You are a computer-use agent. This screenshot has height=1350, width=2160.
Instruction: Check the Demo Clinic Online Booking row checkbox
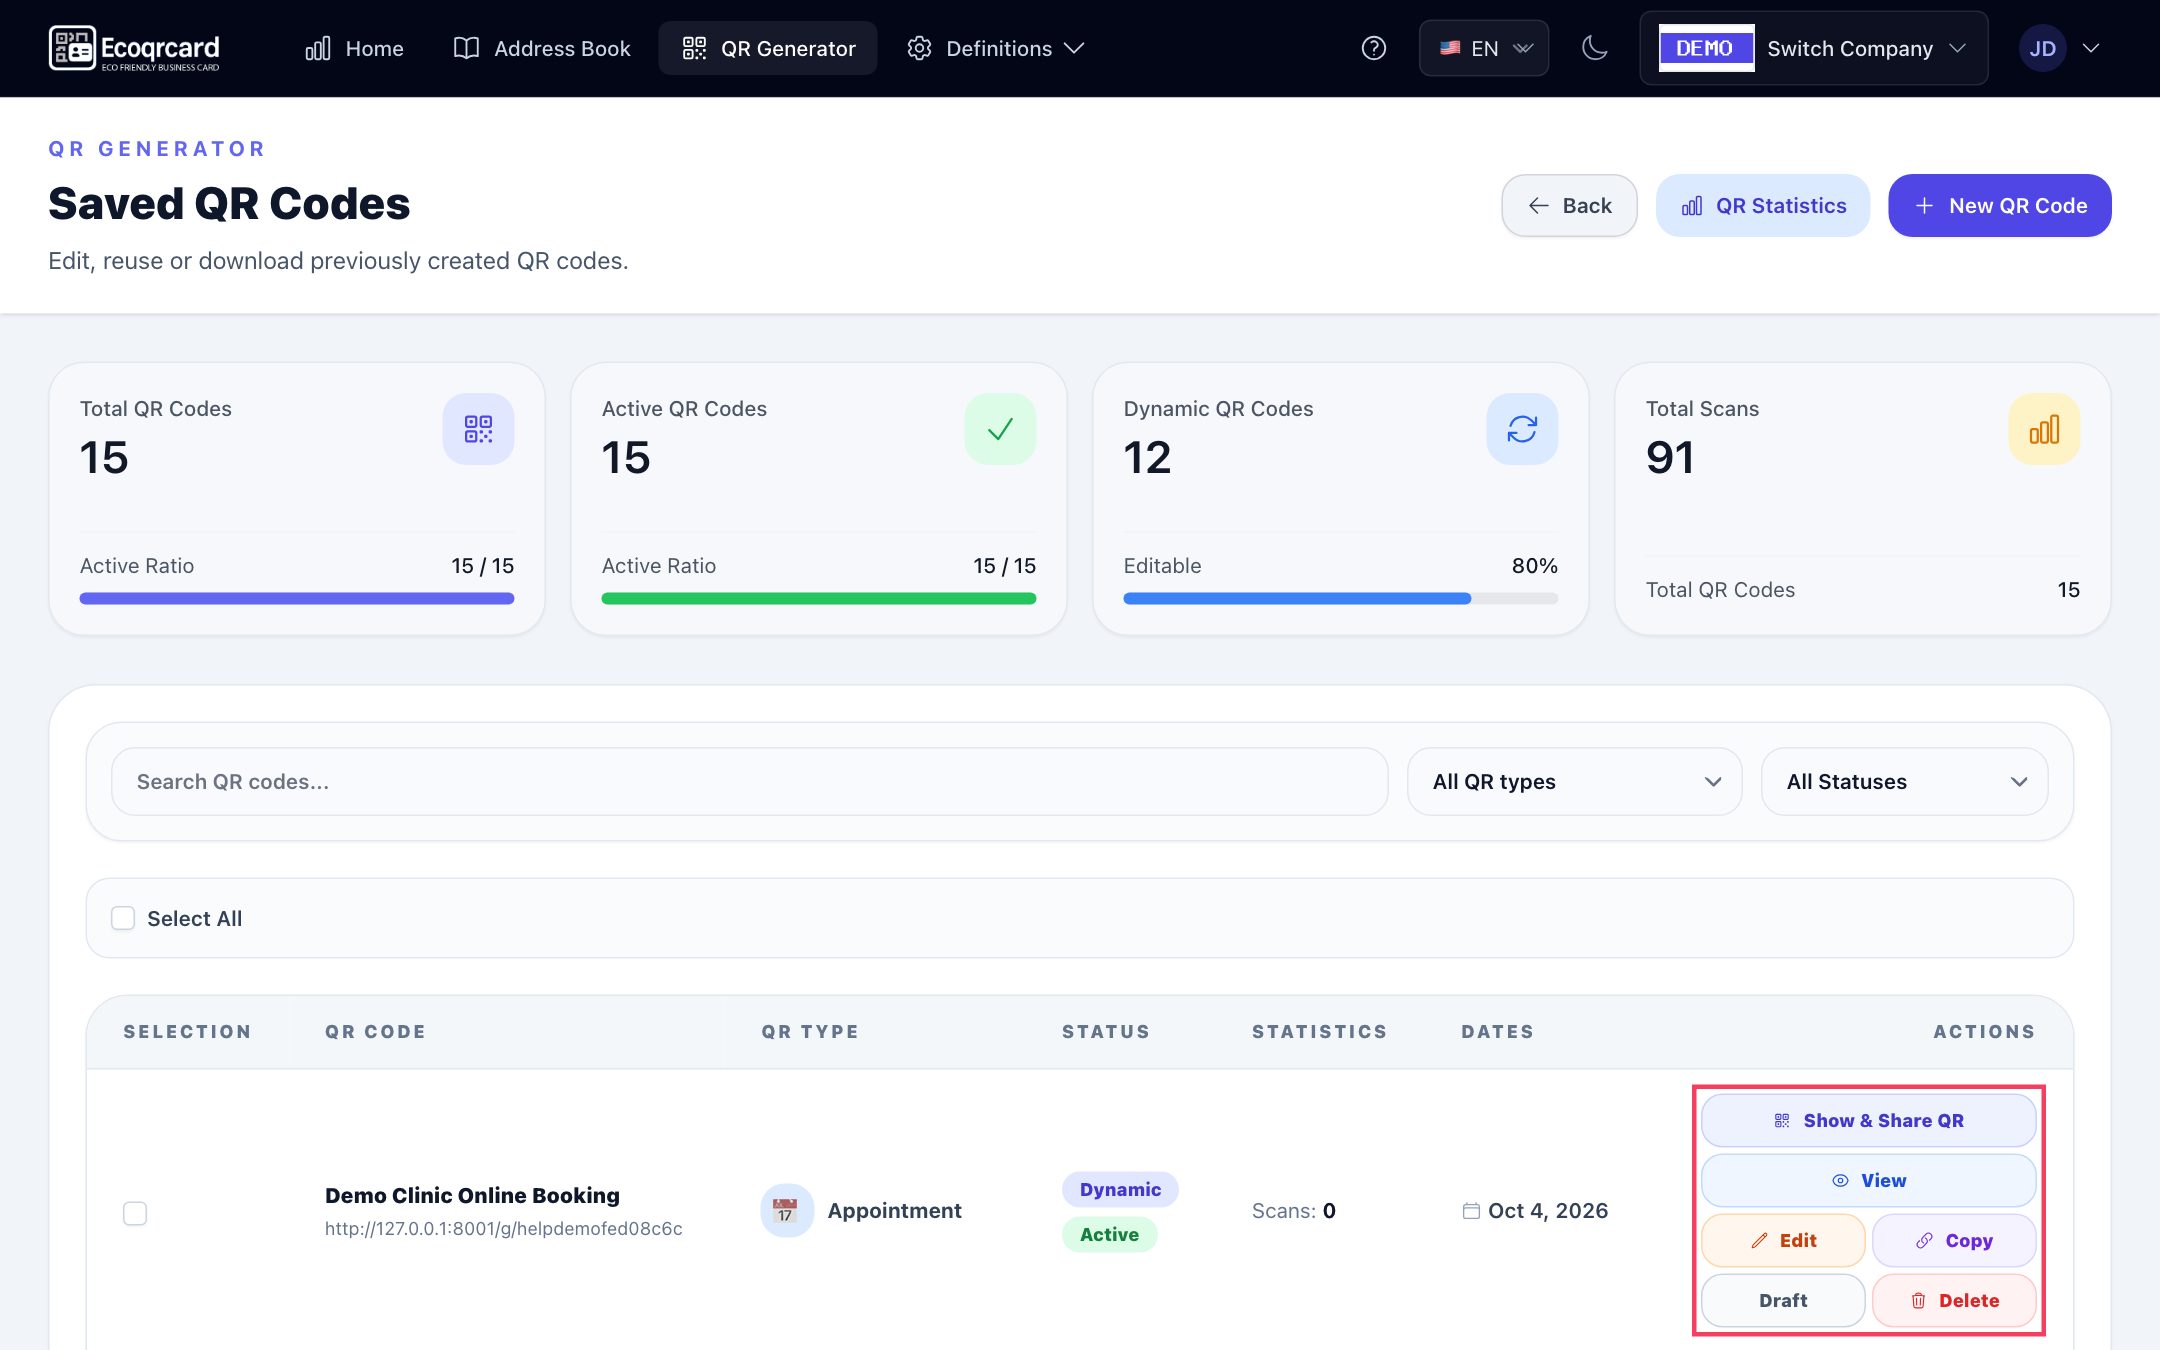pos(135,1213)
